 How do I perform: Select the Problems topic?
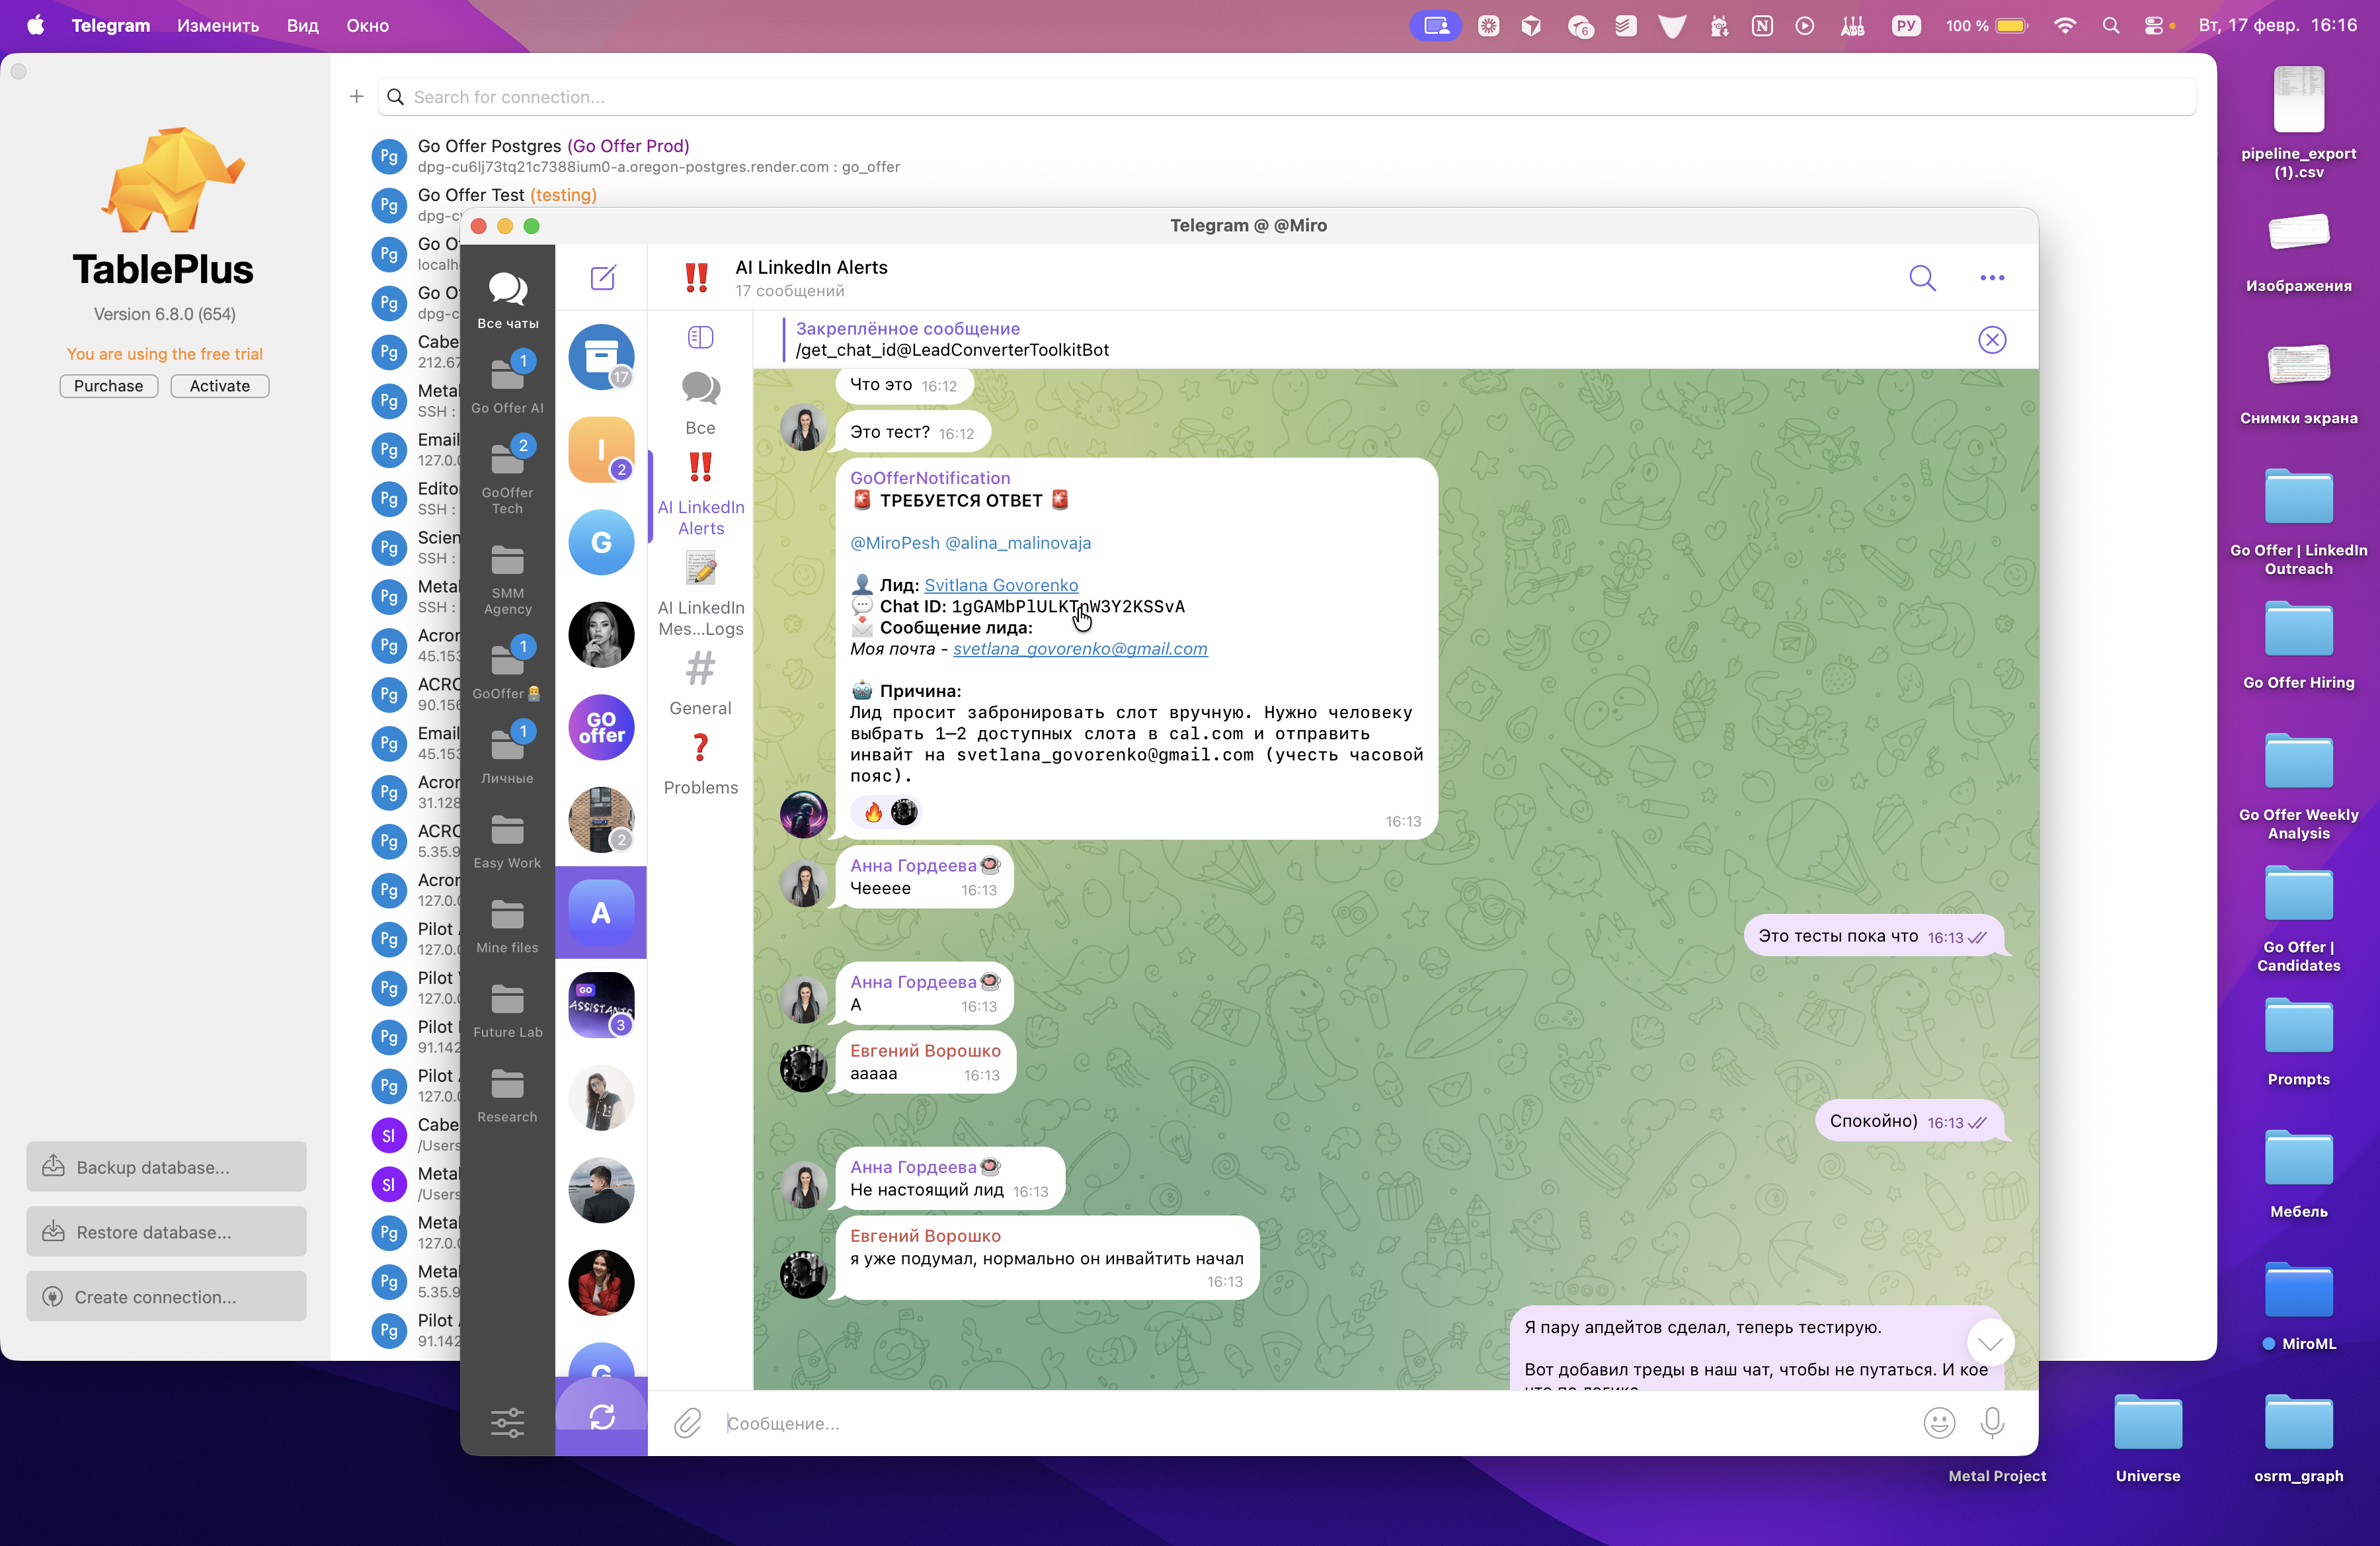click(700, 765)
